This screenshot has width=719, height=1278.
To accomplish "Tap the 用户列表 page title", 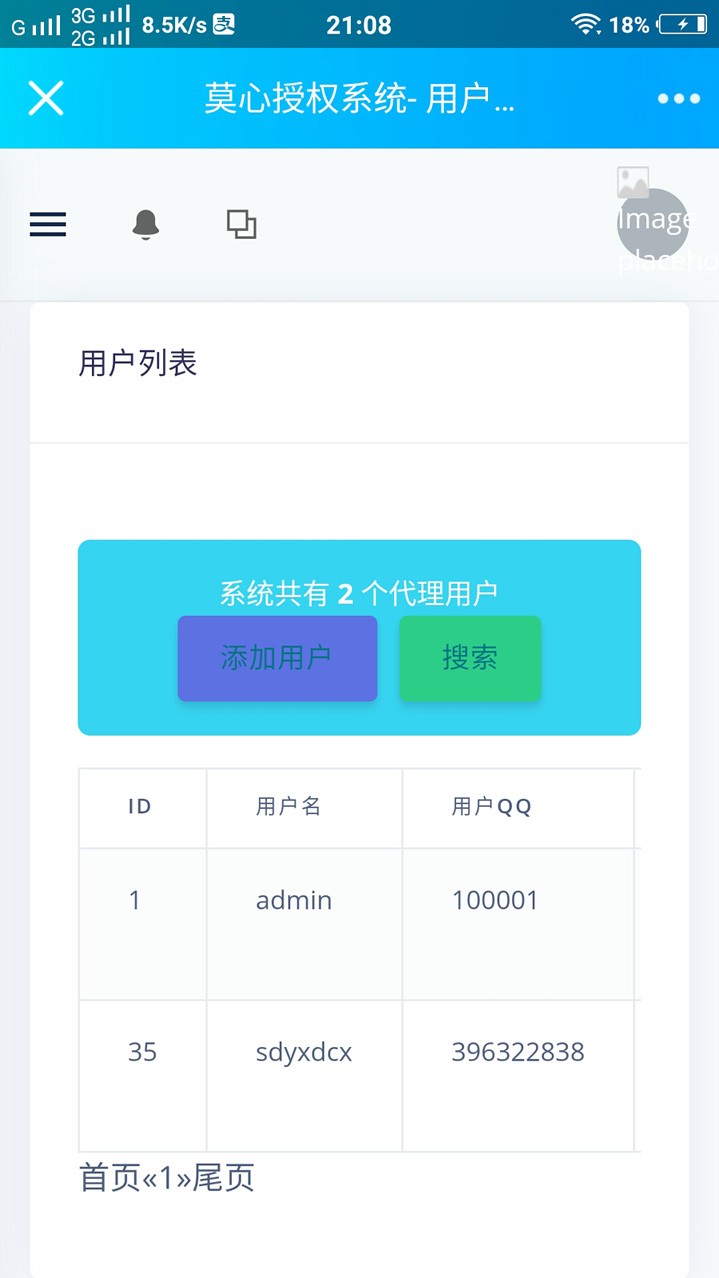I will (x=138, y=364).
